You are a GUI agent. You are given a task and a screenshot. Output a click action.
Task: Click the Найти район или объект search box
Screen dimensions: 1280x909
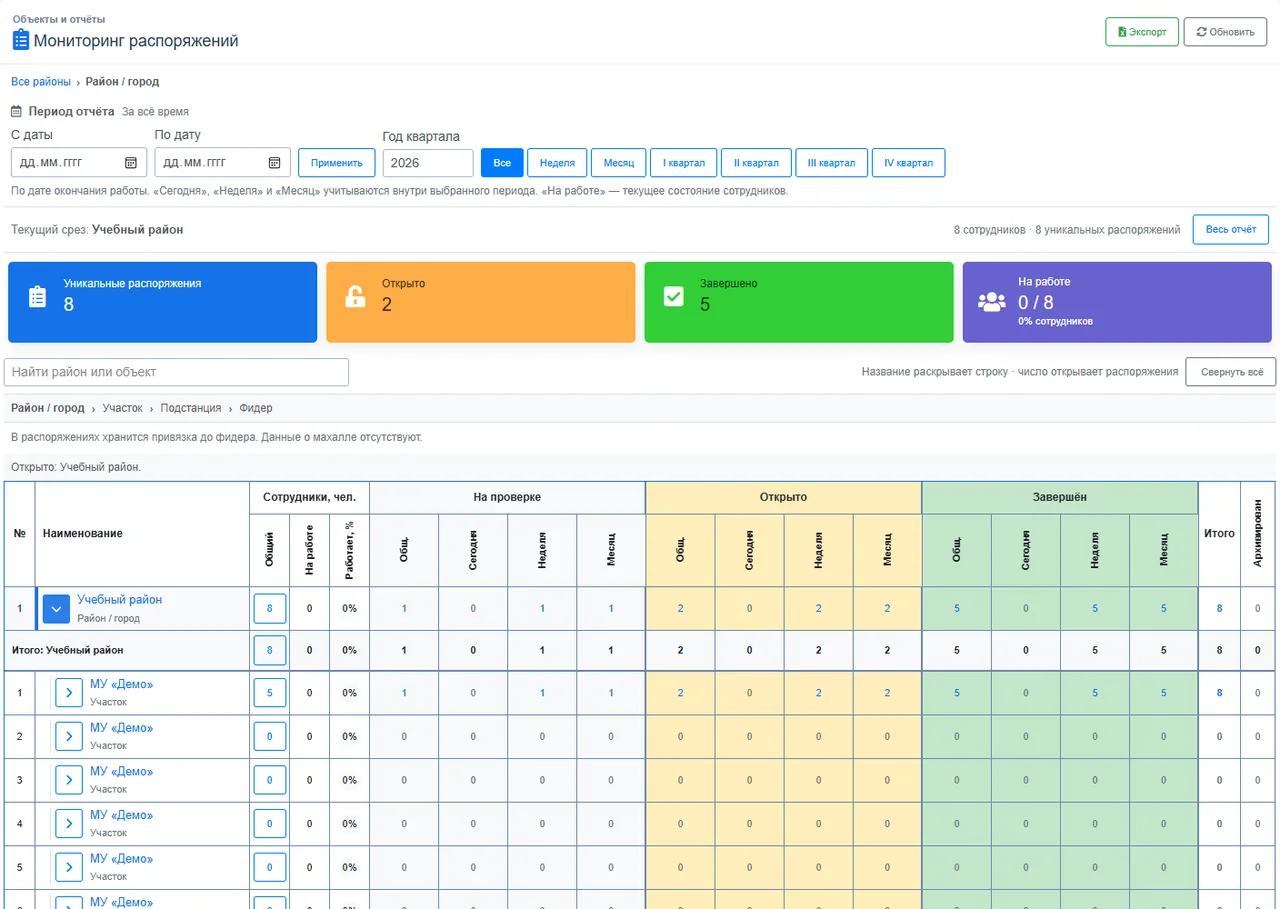(x=176, y=372)
